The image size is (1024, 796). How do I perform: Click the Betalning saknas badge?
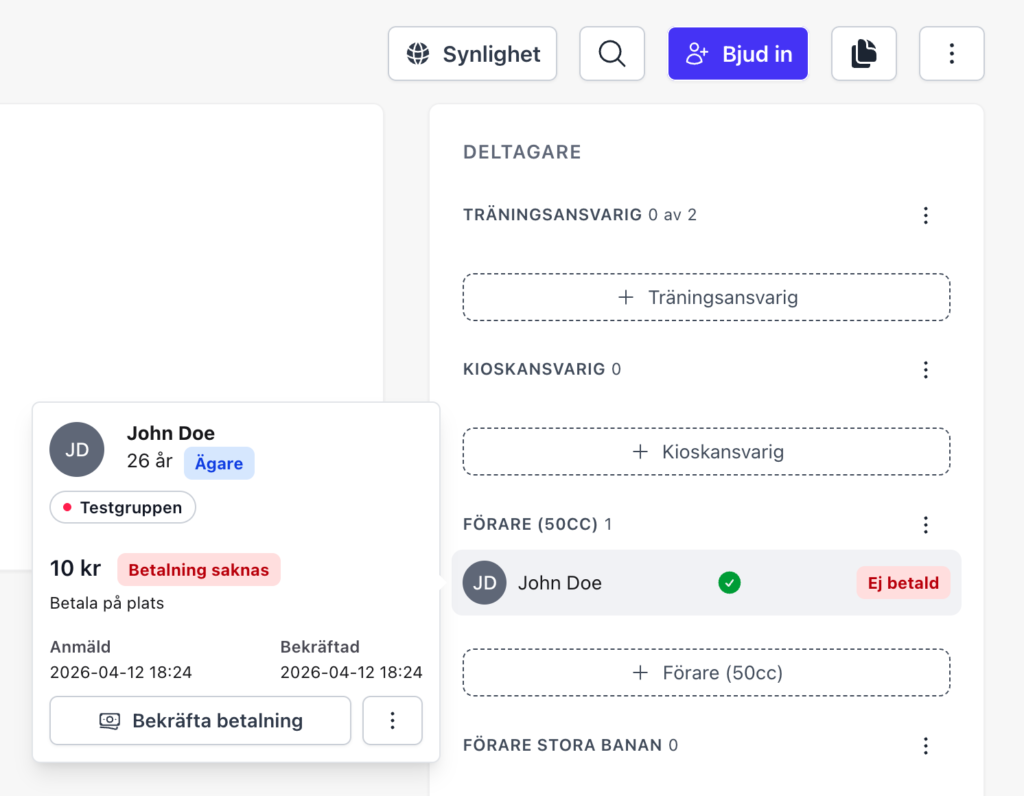pyautogui.click(x=199, y=570)
